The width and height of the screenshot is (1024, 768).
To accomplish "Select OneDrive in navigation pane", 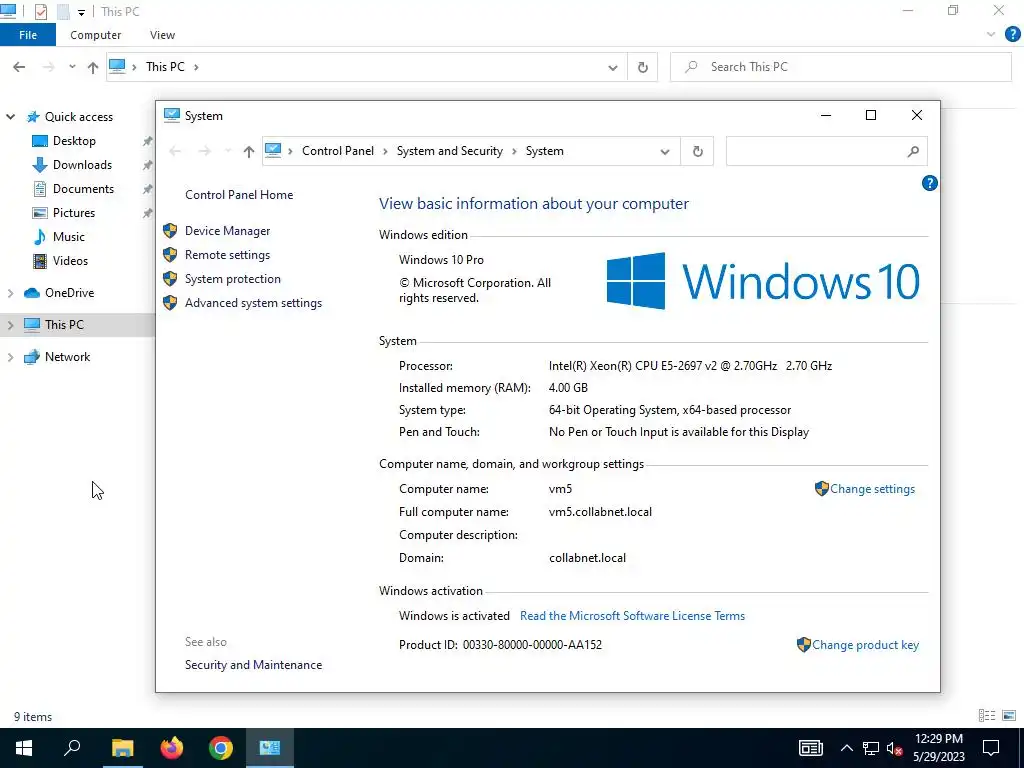I will tap(69, 293).
